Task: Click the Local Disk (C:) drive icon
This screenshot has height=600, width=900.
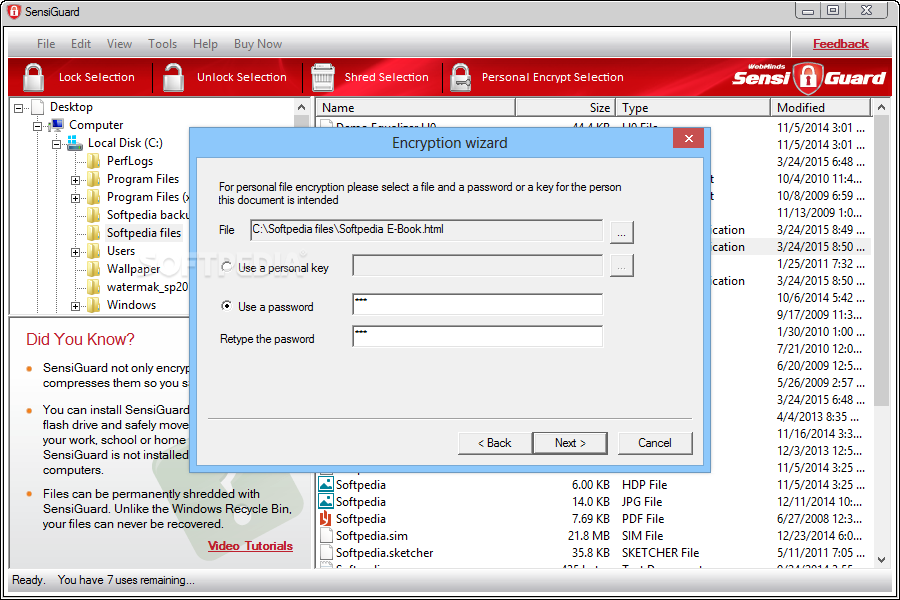Action: coord(75,143)
